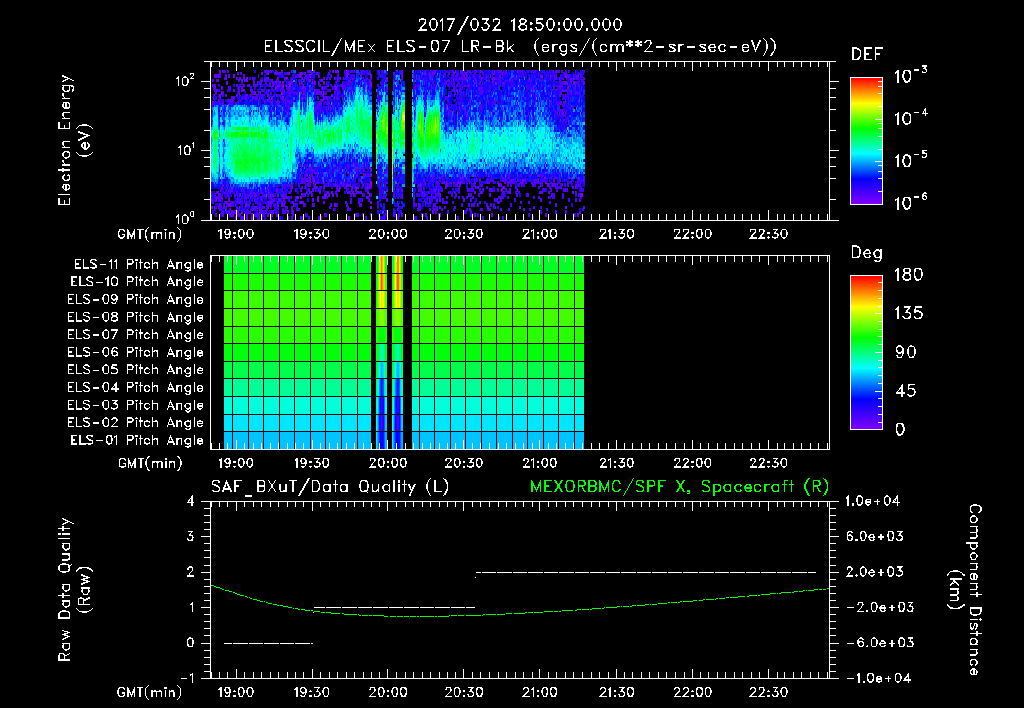
Task: Click the data quality line segment at level 0
Action: pyautogui.click(x=268, y=643)
